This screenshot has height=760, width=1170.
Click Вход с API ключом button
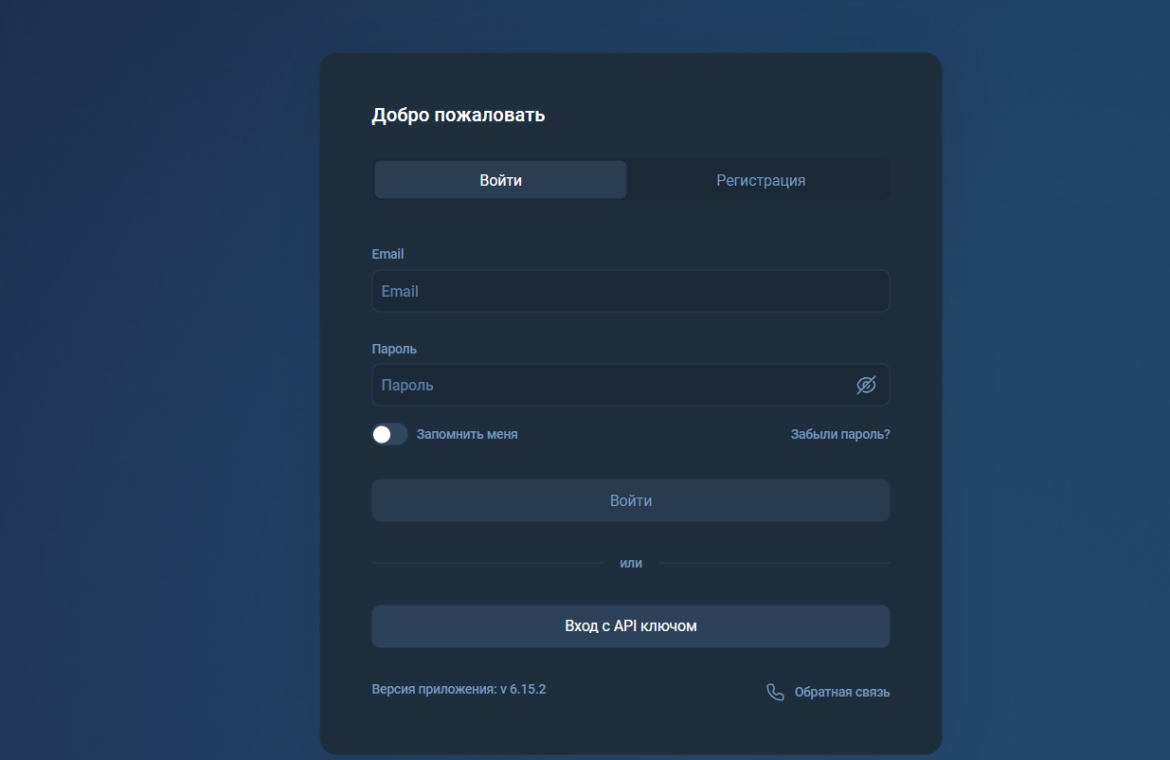tap(630, 626)
